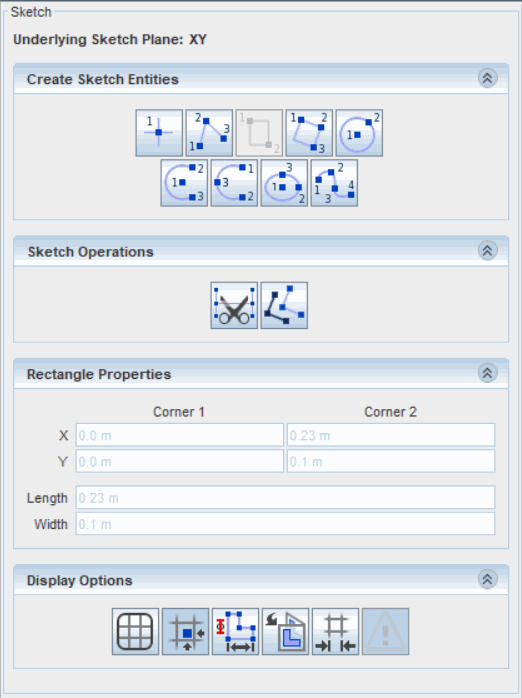Click the Length input field

point(285,498)
